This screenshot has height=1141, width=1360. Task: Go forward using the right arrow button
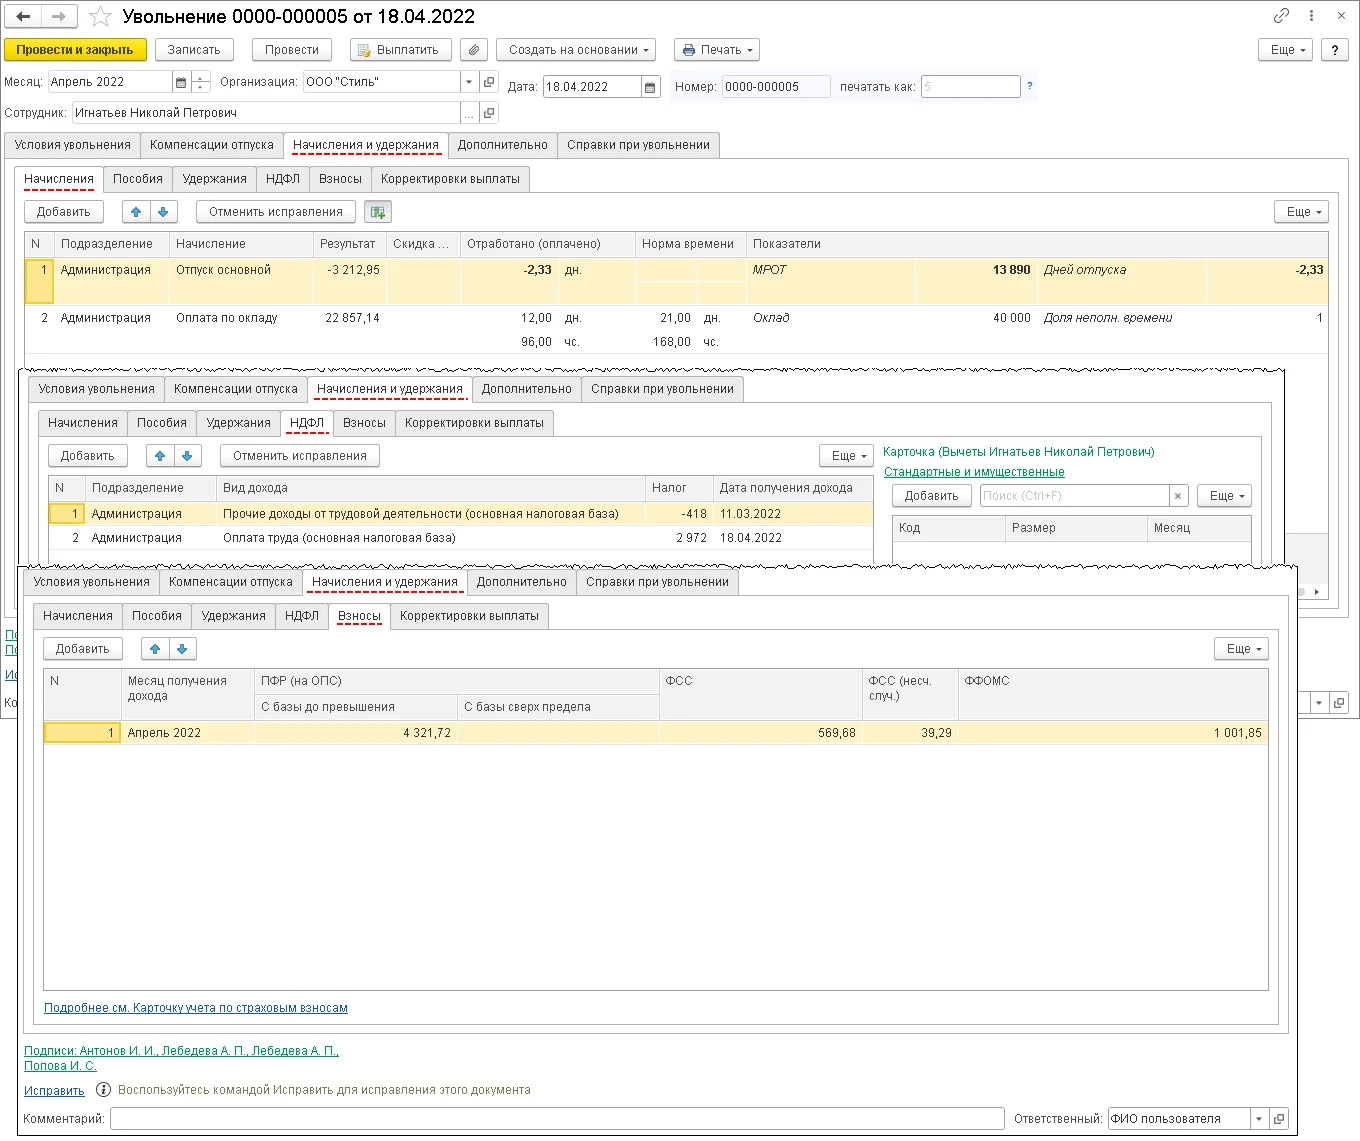58,16
